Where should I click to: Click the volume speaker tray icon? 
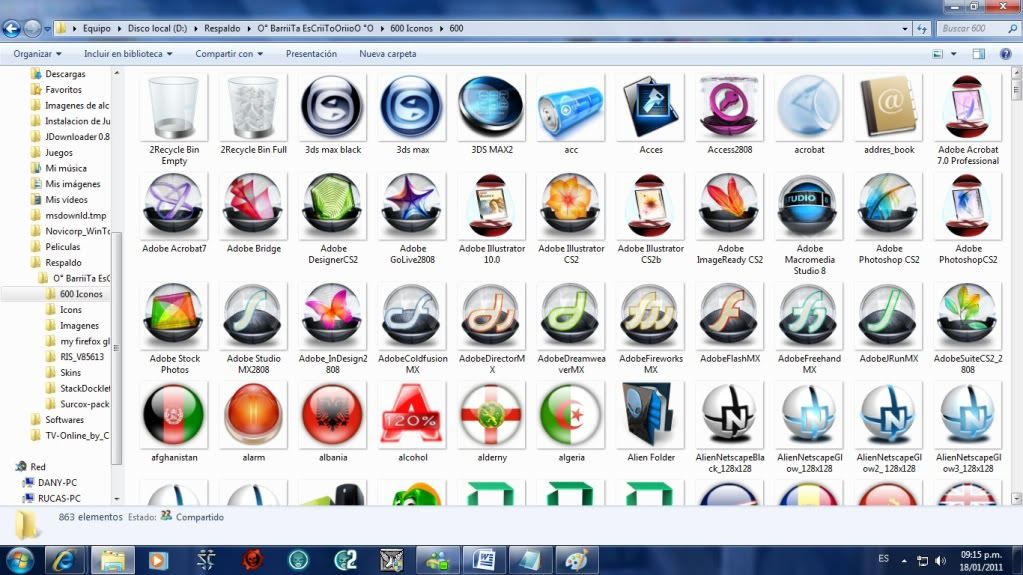click(x=940, y=561)
